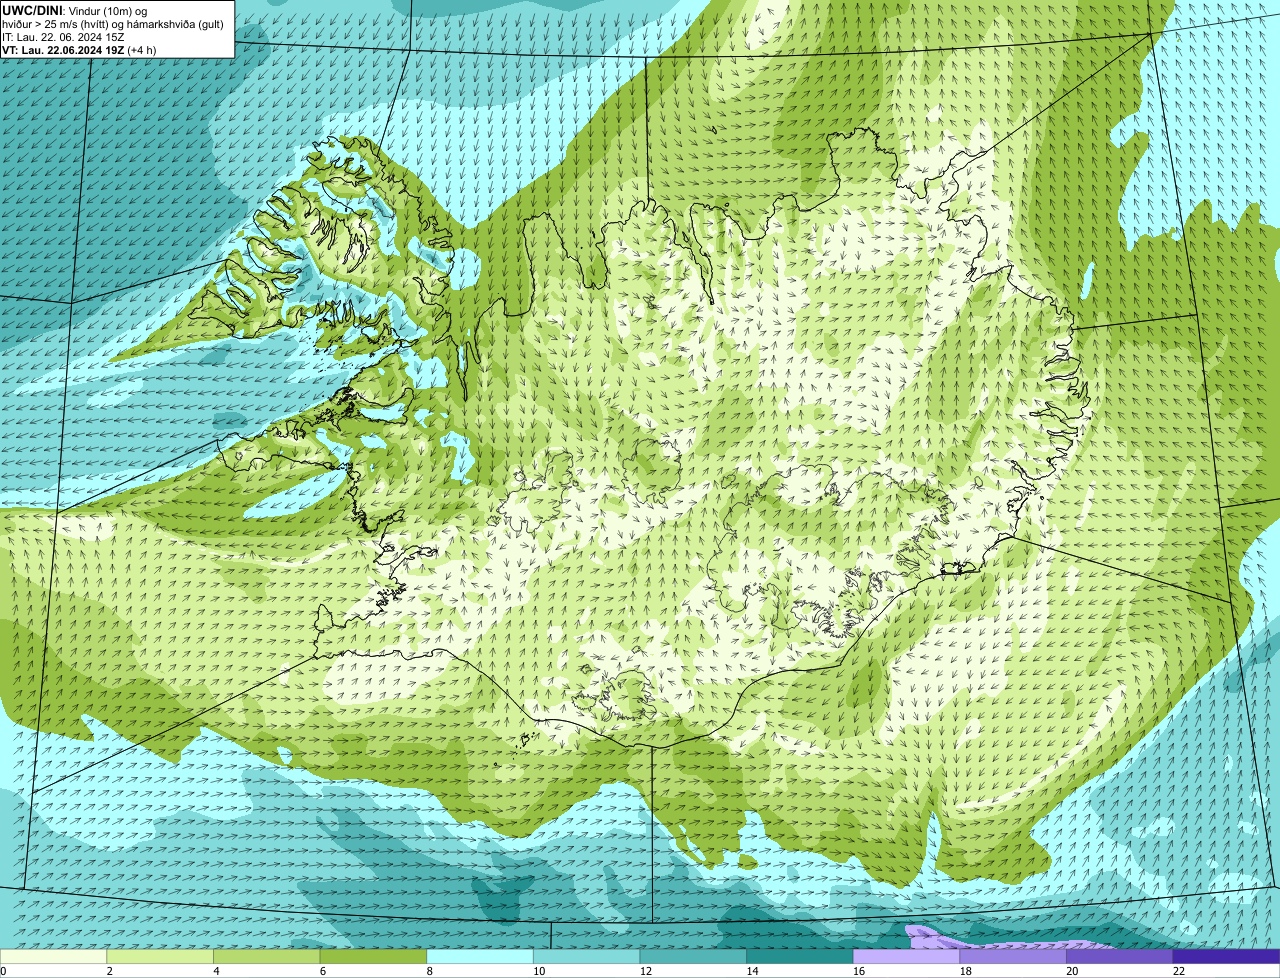The image size is (1280, 978).
Task: Click the legend value '18'
Action: [x=965, y=971]
